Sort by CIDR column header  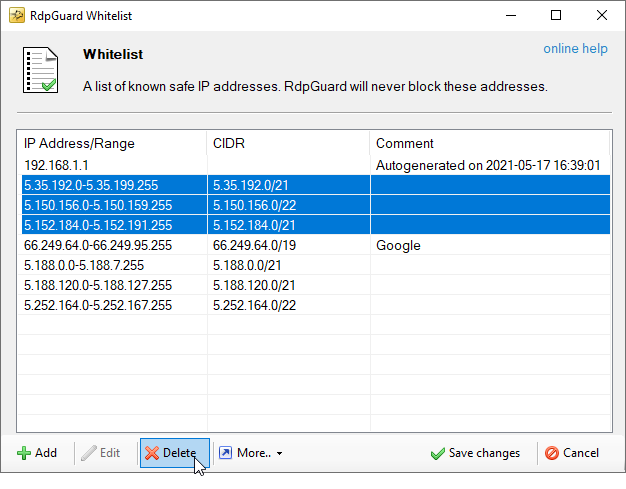click(x=288, y=143)
